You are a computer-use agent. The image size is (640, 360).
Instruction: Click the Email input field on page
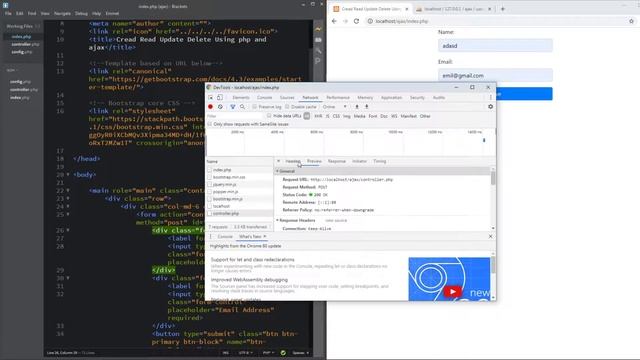point(495,76)
